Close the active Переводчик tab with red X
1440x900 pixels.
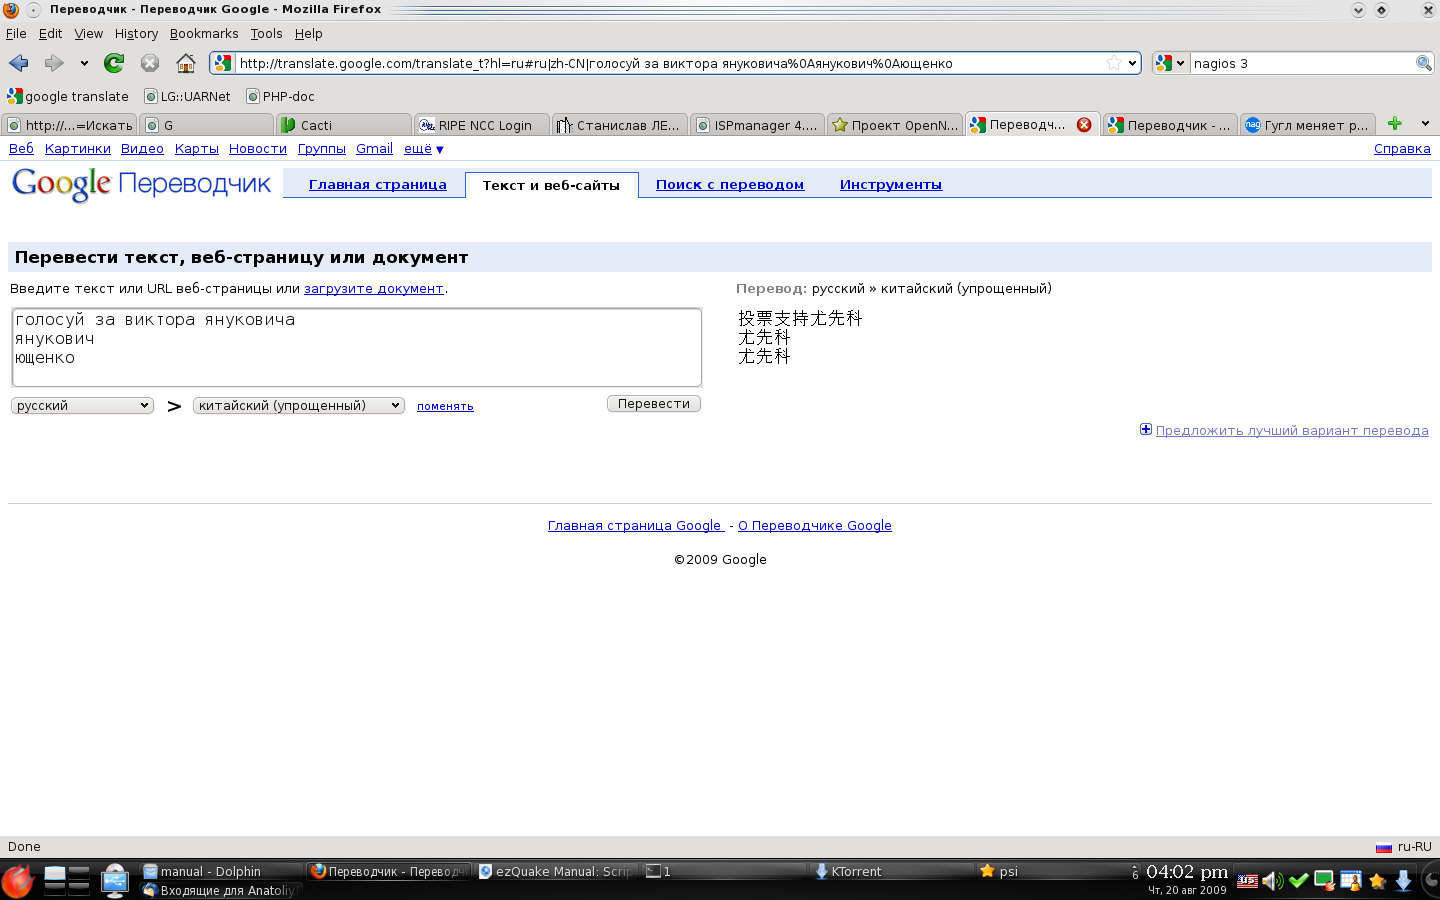[x=1084, y=125]
